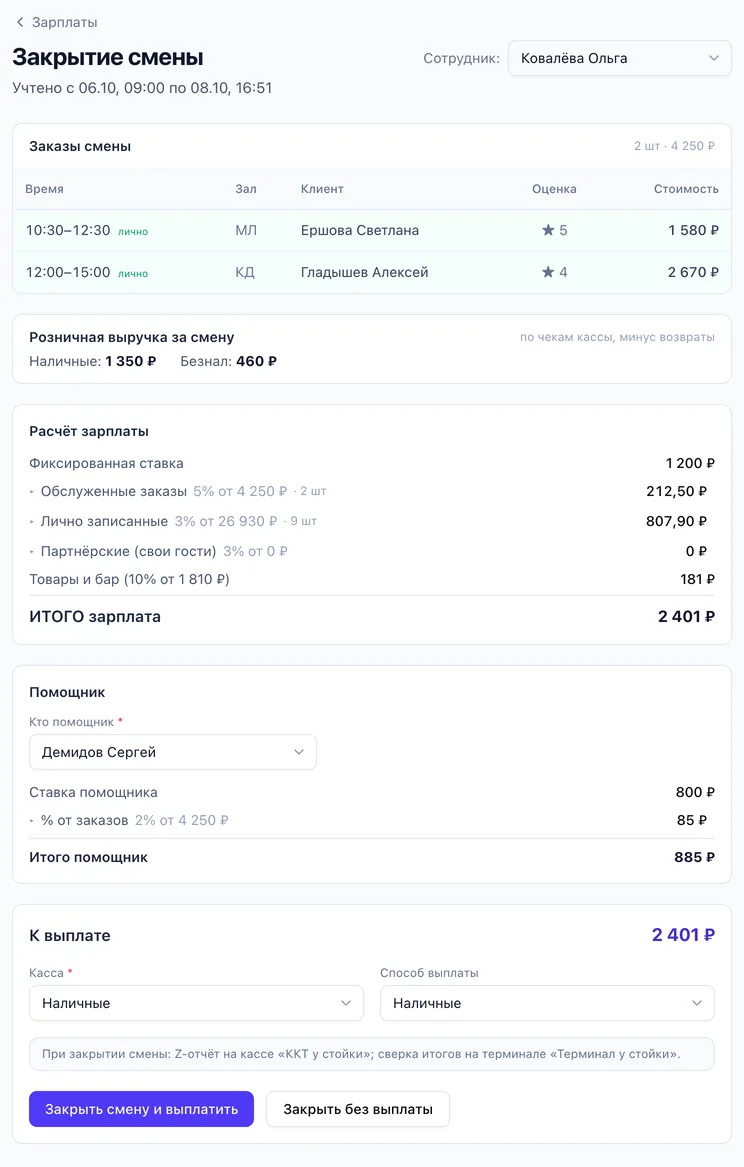Click client name Гладышев Алексей
The image size is (744, 1167).
(365, 272)
